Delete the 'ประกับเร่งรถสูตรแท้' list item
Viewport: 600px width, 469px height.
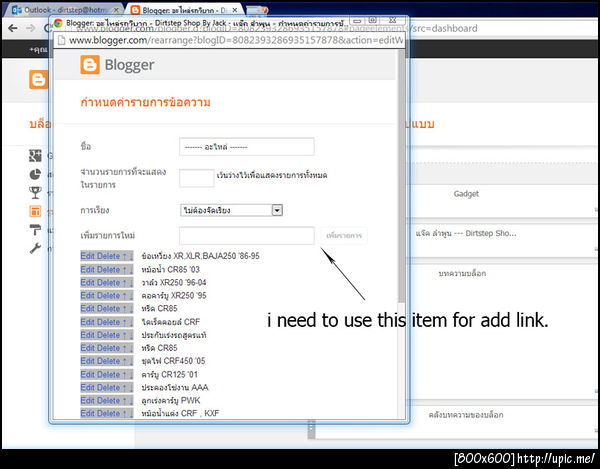click(109, 335)
